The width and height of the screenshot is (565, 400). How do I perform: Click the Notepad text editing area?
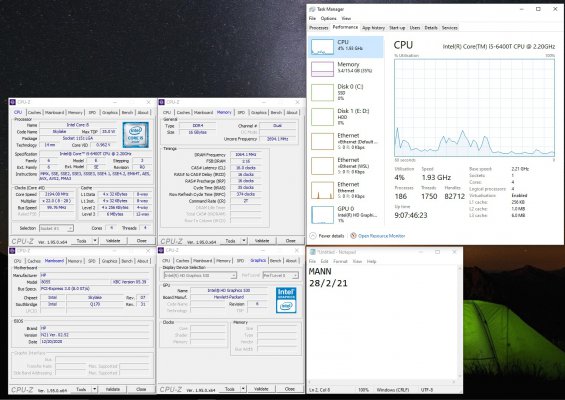tap(382, 324)
